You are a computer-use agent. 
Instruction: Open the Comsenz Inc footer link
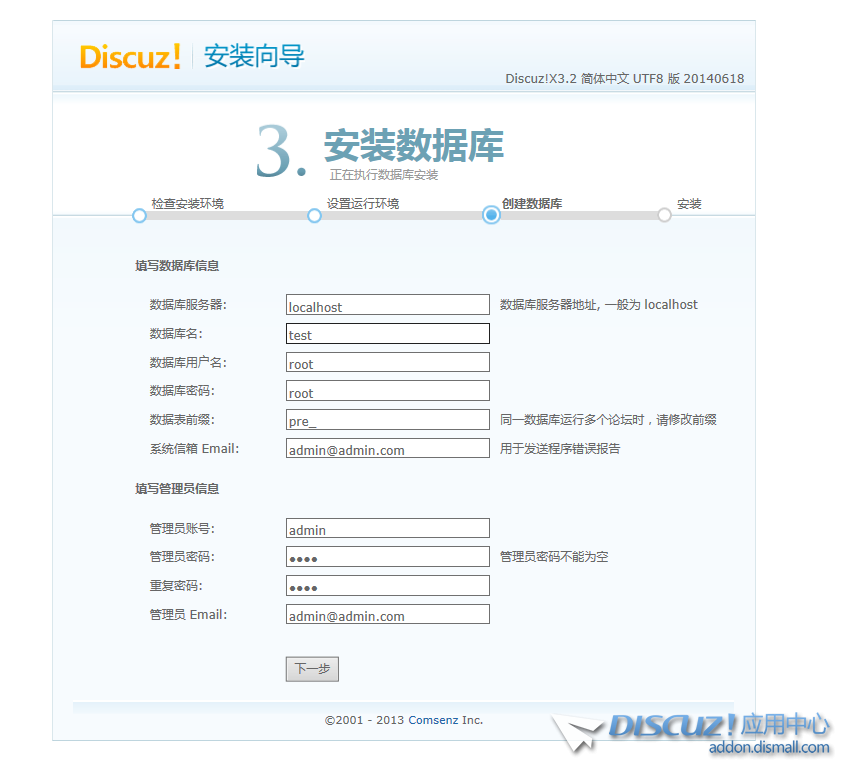444,719
